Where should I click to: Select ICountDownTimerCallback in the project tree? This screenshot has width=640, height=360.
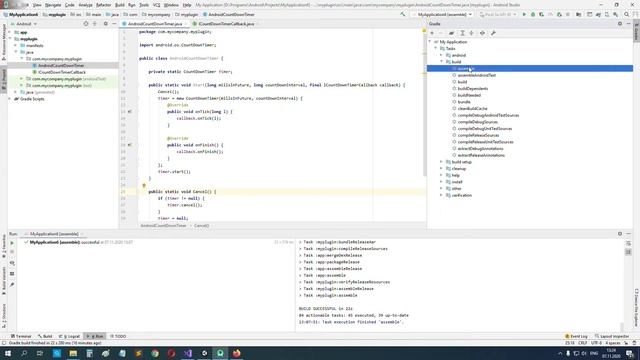[62, 72]
